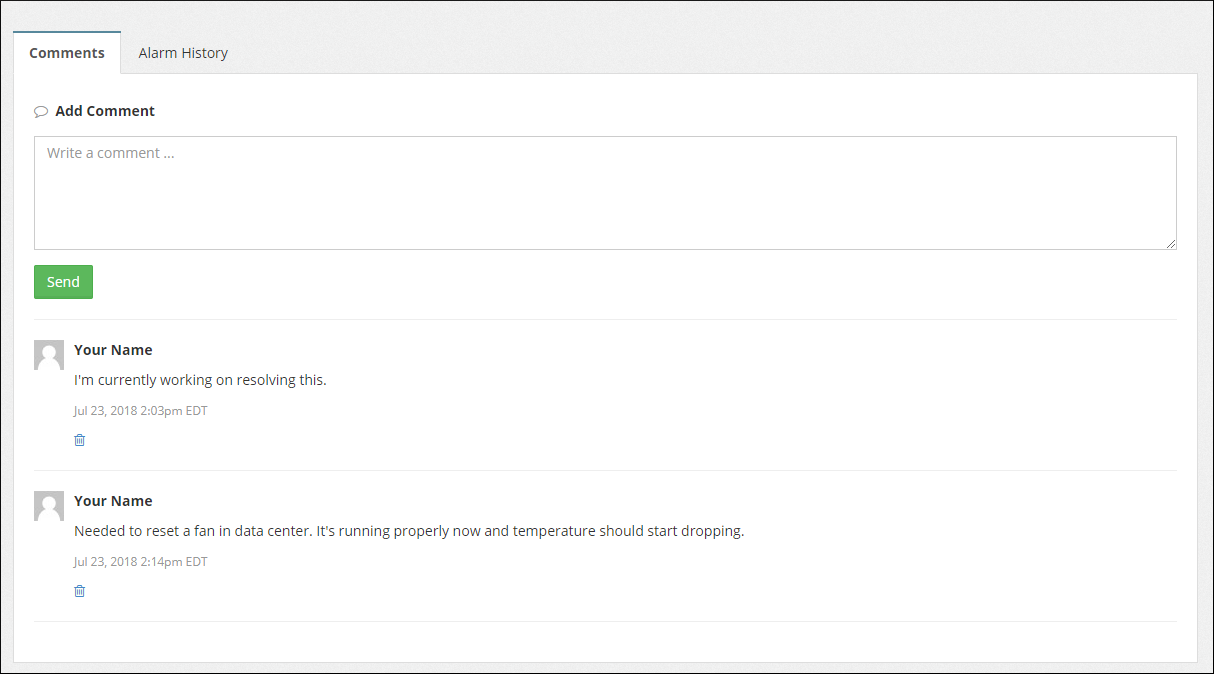1214x674 pixels.
Task: Click the divider line between the two comments
Action: (x=605, y=470)
